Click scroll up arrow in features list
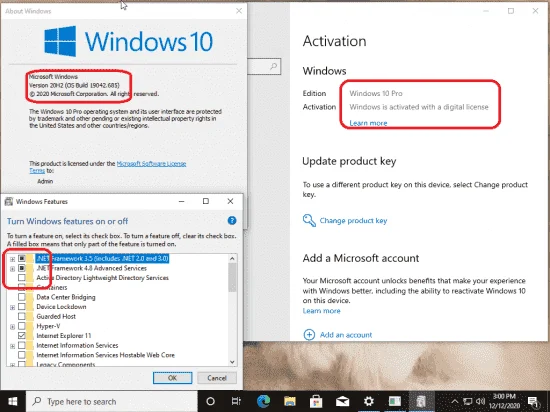 point(232,258)
